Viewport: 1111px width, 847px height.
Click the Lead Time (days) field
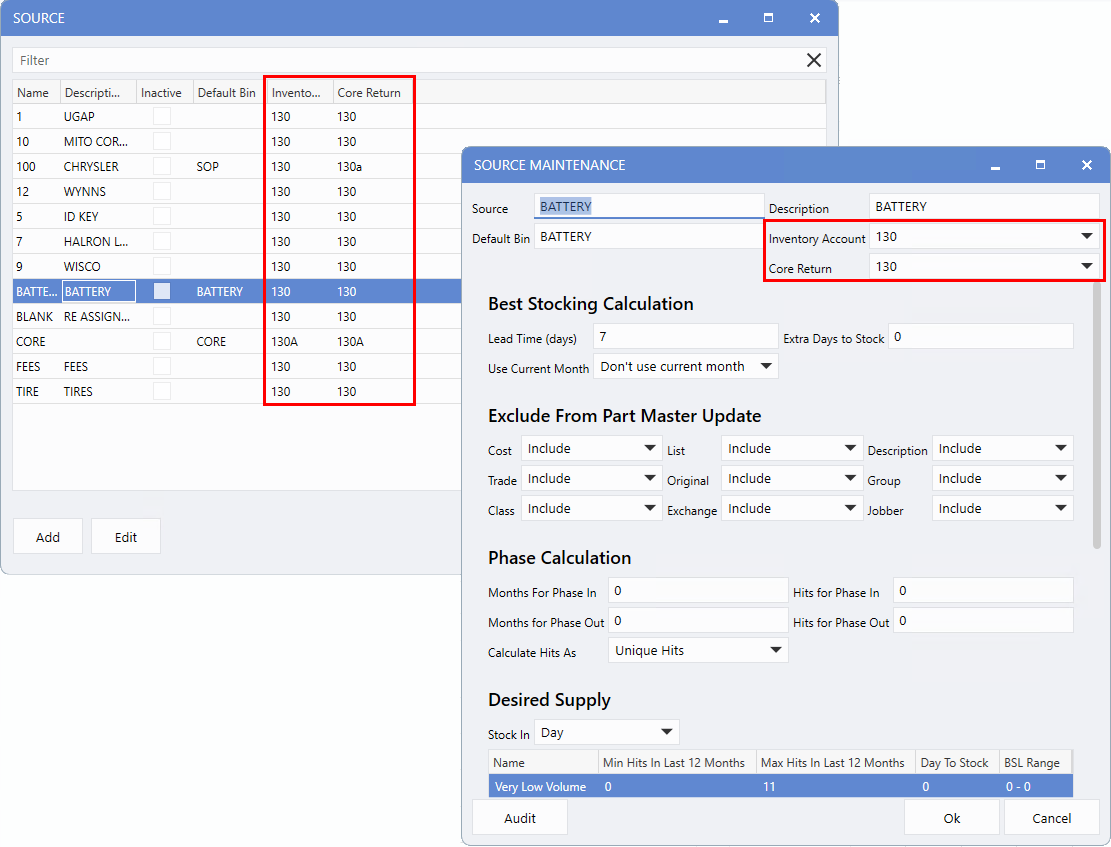coord(685,337)
